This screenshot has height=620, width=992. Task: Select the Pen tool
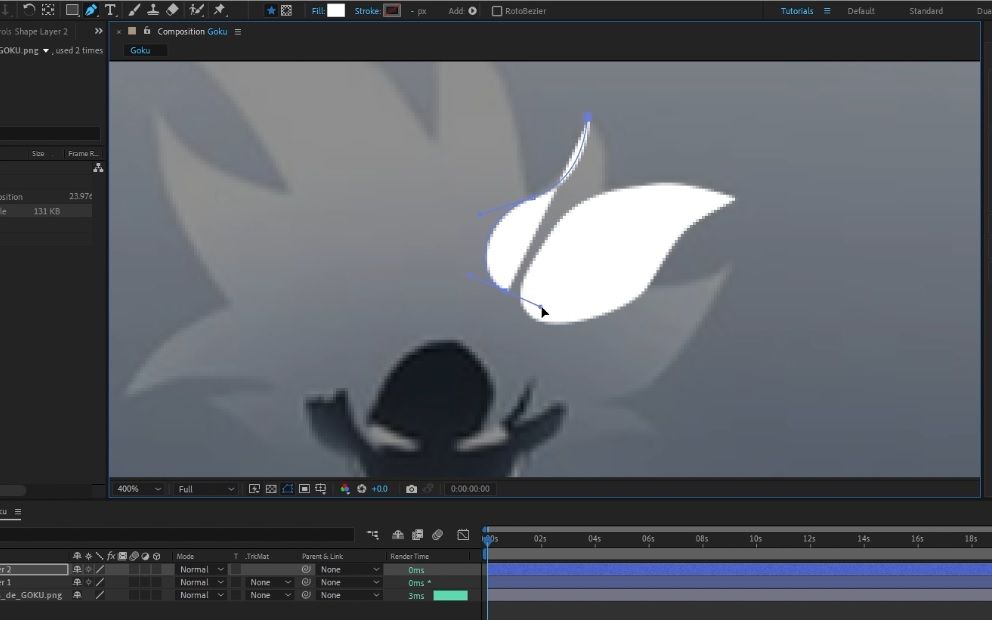(x=90, y=9)
